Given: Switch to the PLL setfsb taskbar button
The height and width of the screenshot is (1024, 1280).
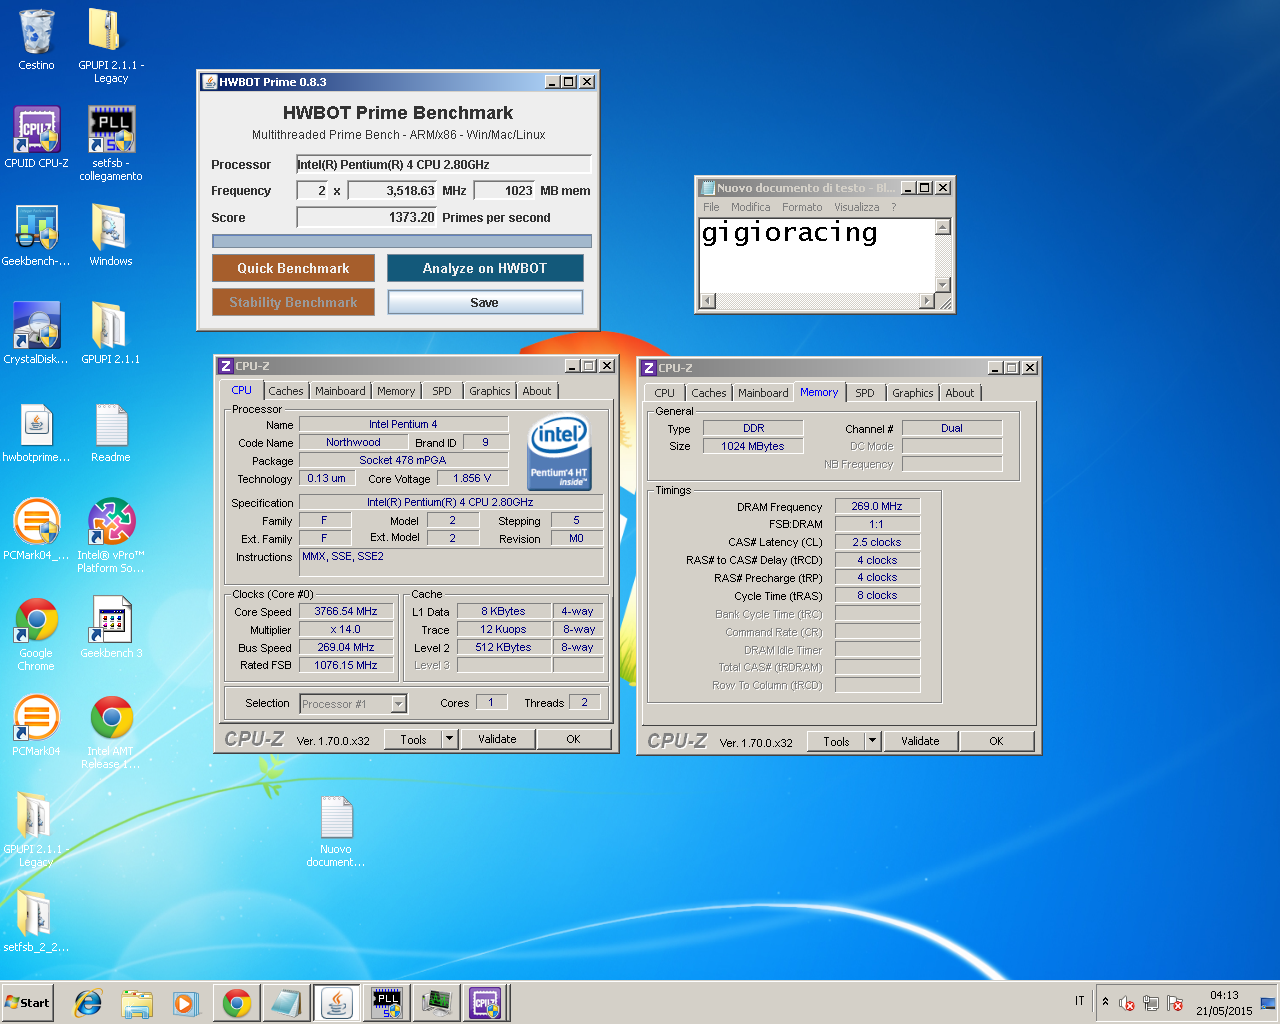Looking at the screenshot, I should [387, 1003].
